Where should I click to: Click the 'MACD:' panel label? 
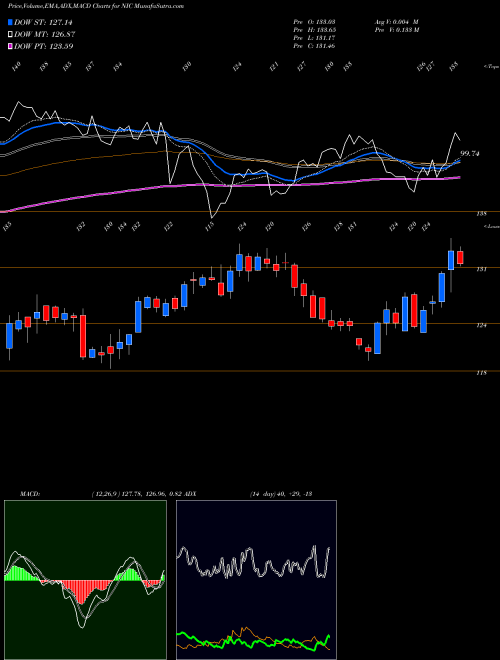click(x=29, y=494)
